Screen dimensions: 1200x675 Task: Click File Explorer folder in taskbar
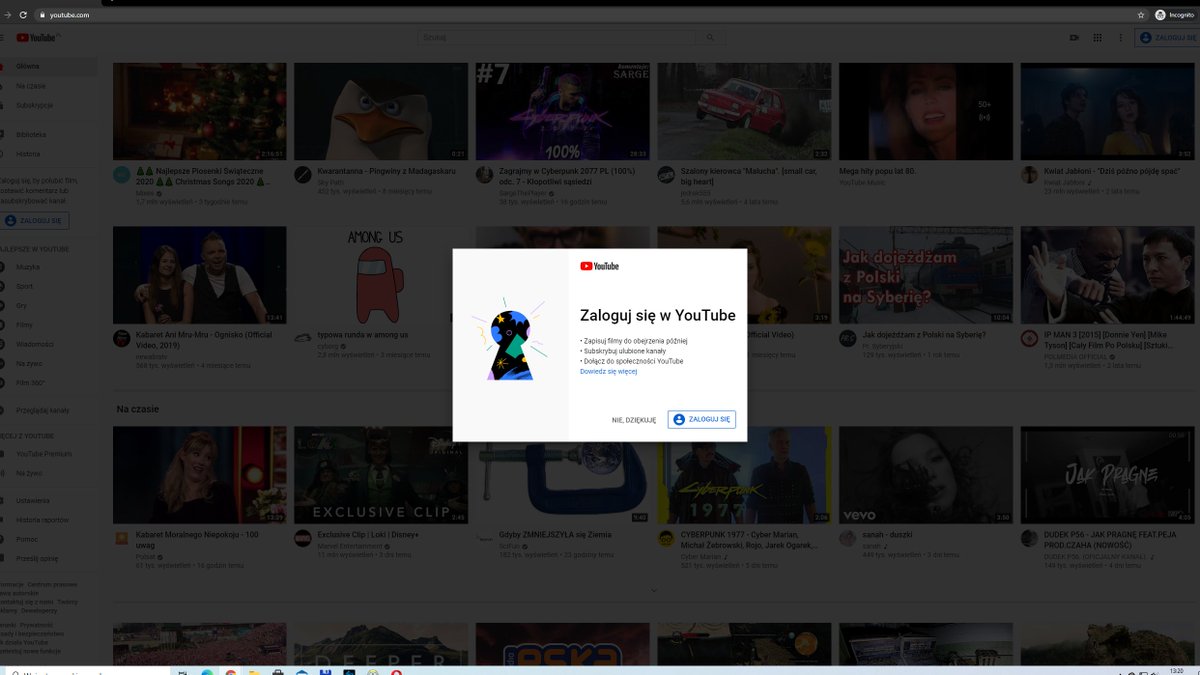click(x=255, y=672)
